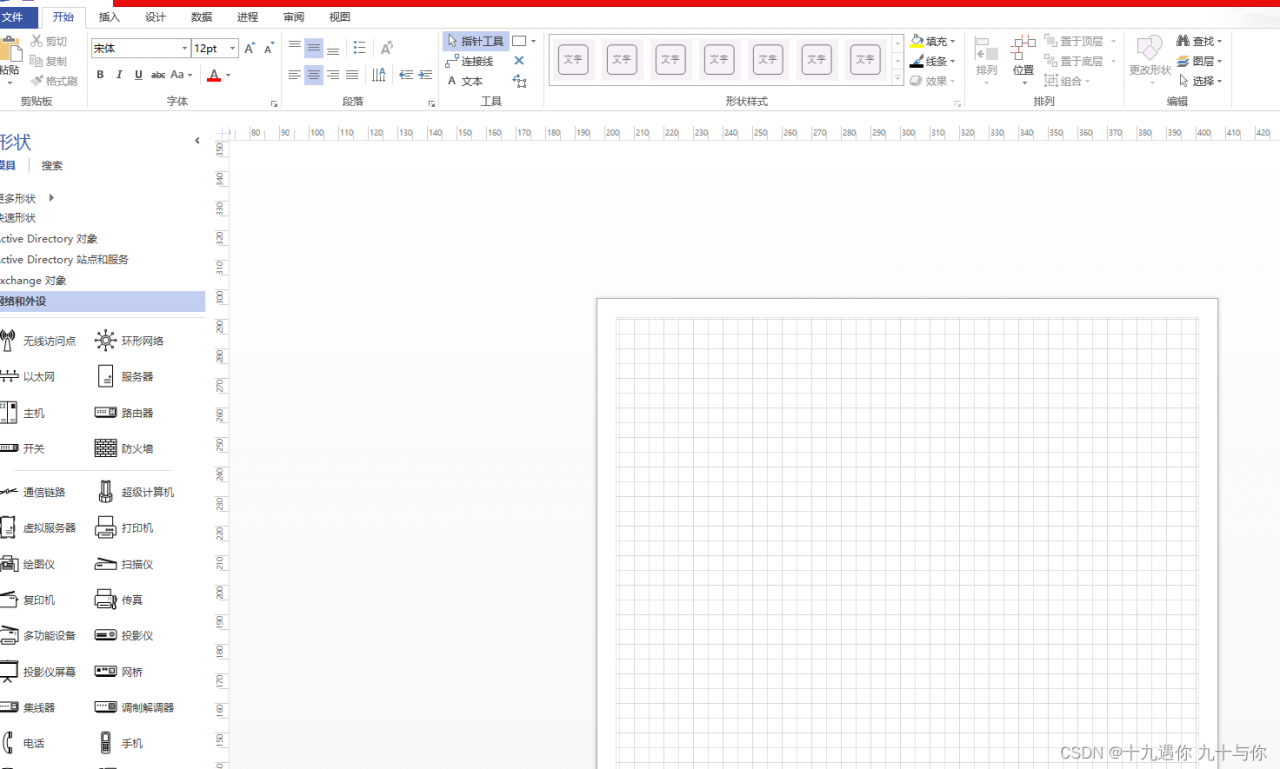Switch to the 视图 View tab

point(340,17)
